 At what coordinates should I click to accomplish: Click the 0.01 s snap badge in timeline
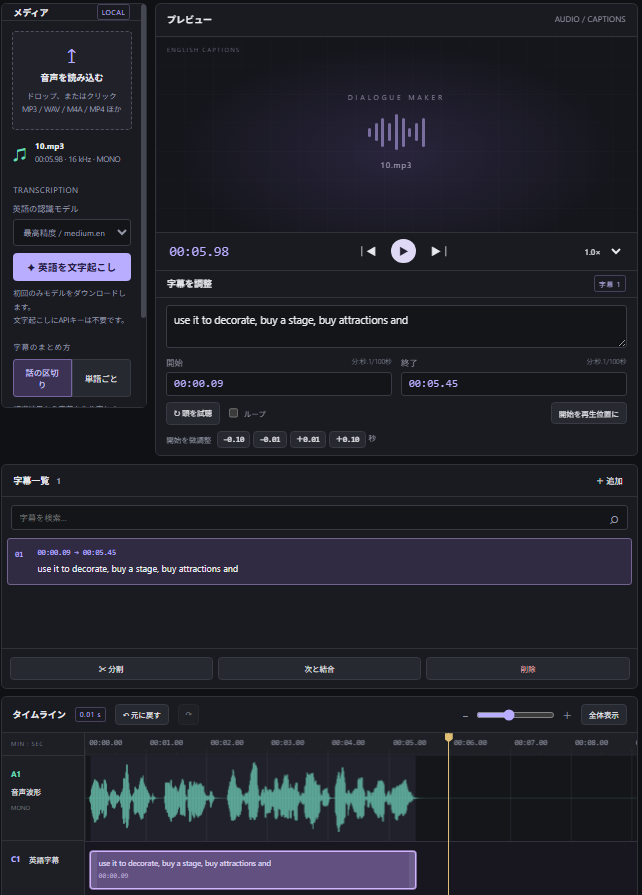pos(90,715)
